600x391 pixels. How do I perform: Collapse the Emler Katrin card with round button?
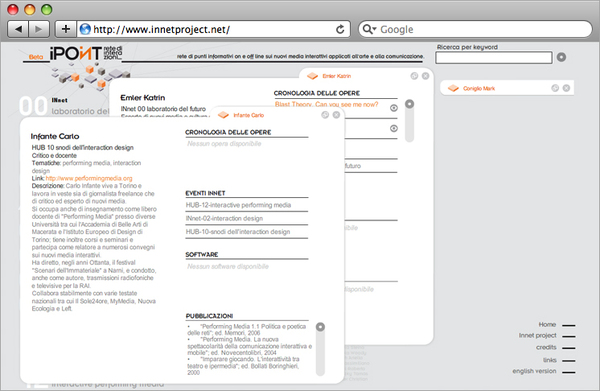[x=414, y=76]
